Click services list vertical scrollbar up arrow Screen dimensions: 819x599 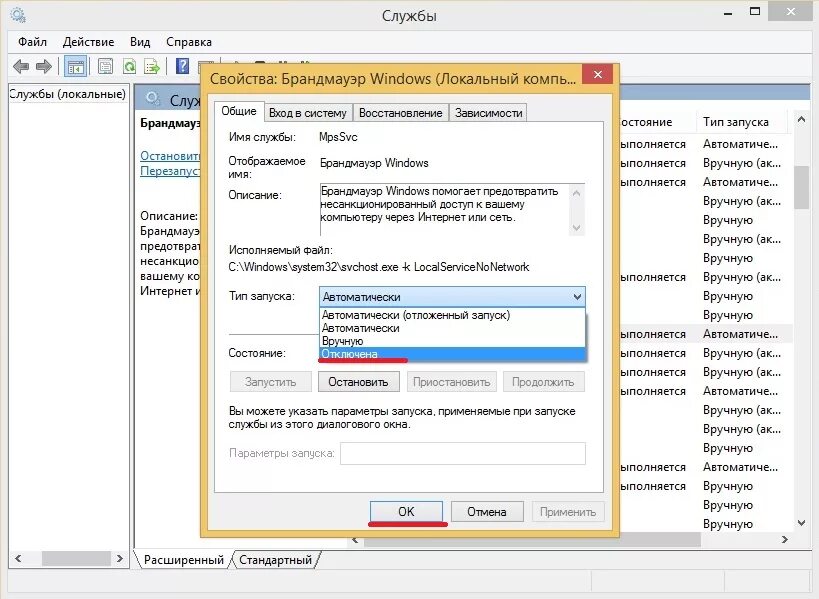(801, 120)
